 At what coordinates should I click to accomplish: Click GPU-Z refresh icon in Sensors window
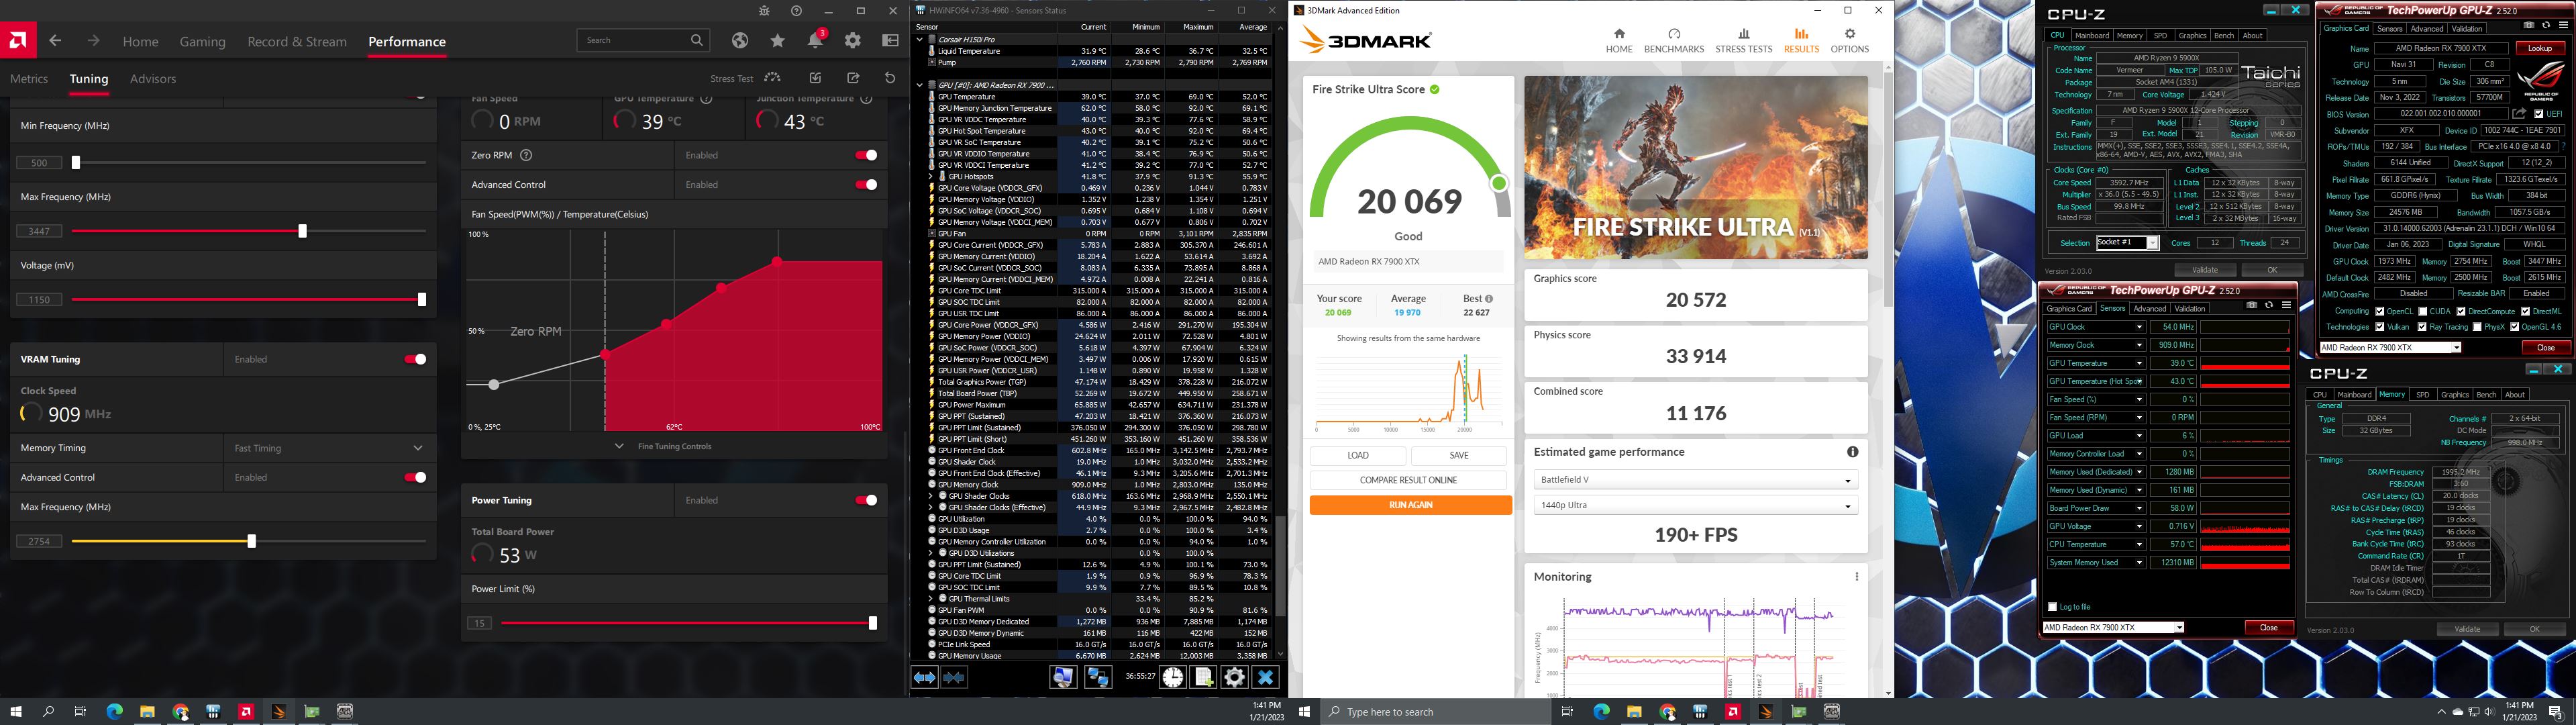click(x=2269, y=305)
